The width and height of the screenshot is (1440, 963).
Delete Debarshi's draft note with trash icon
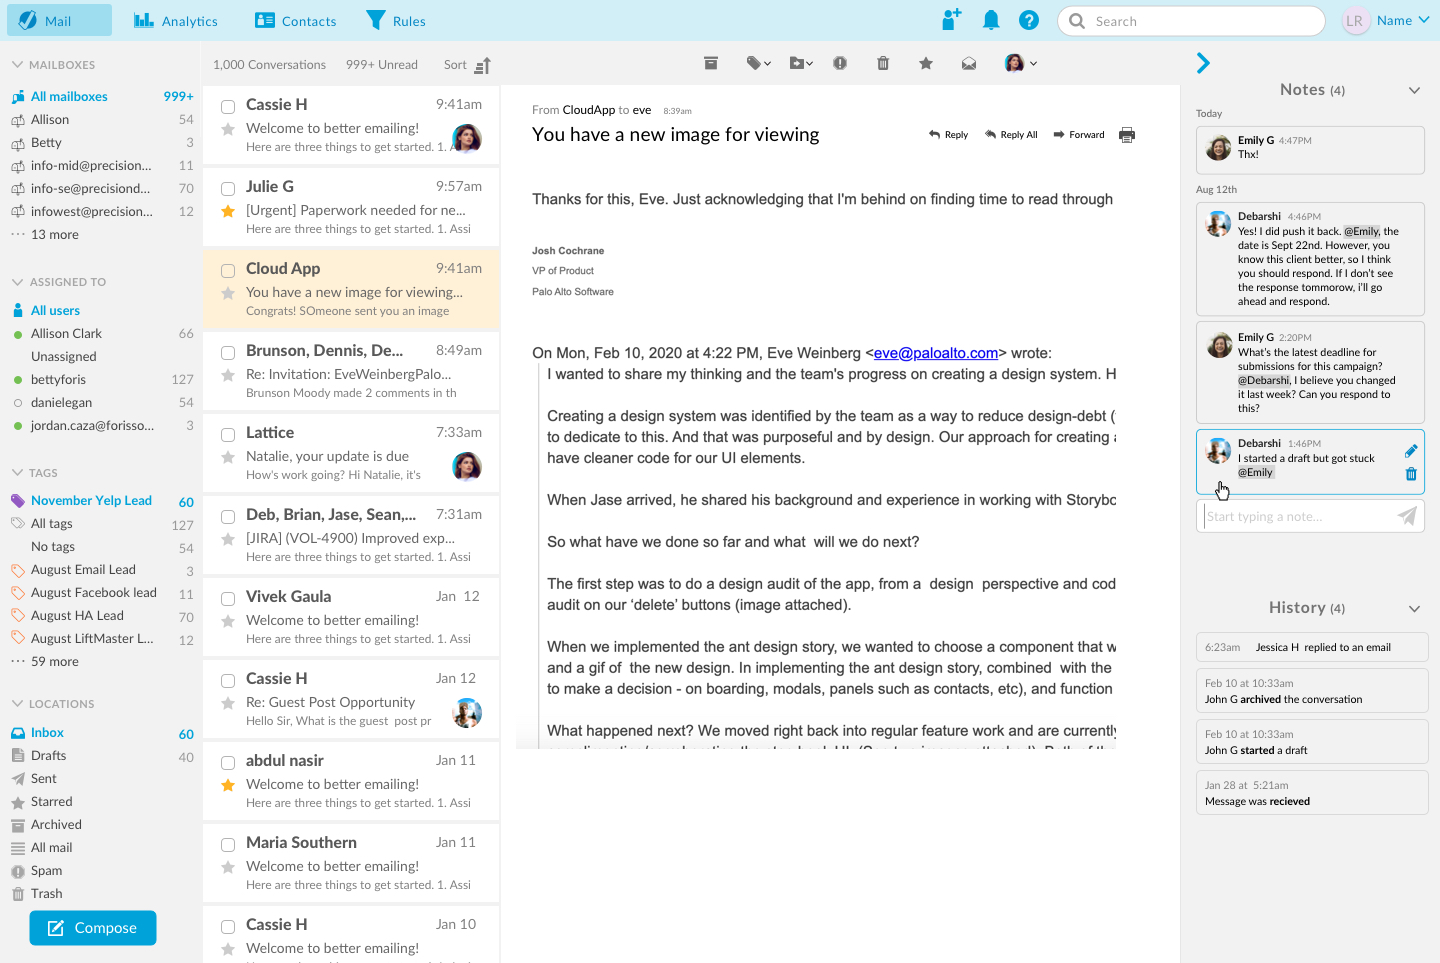coord(1411,474)
